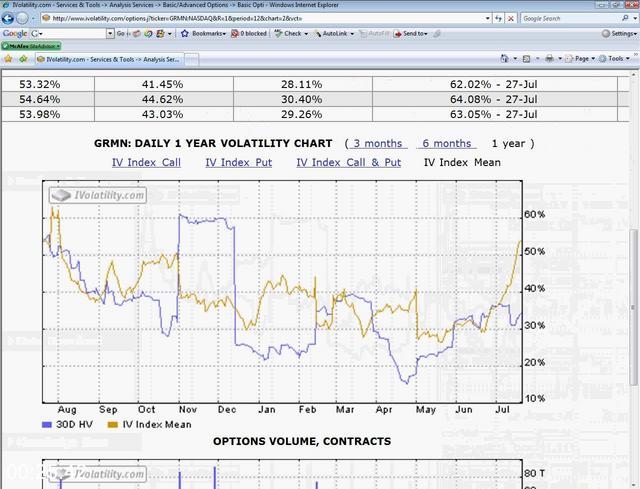
Task: Open a new blank tab
Action: [192, 60]
